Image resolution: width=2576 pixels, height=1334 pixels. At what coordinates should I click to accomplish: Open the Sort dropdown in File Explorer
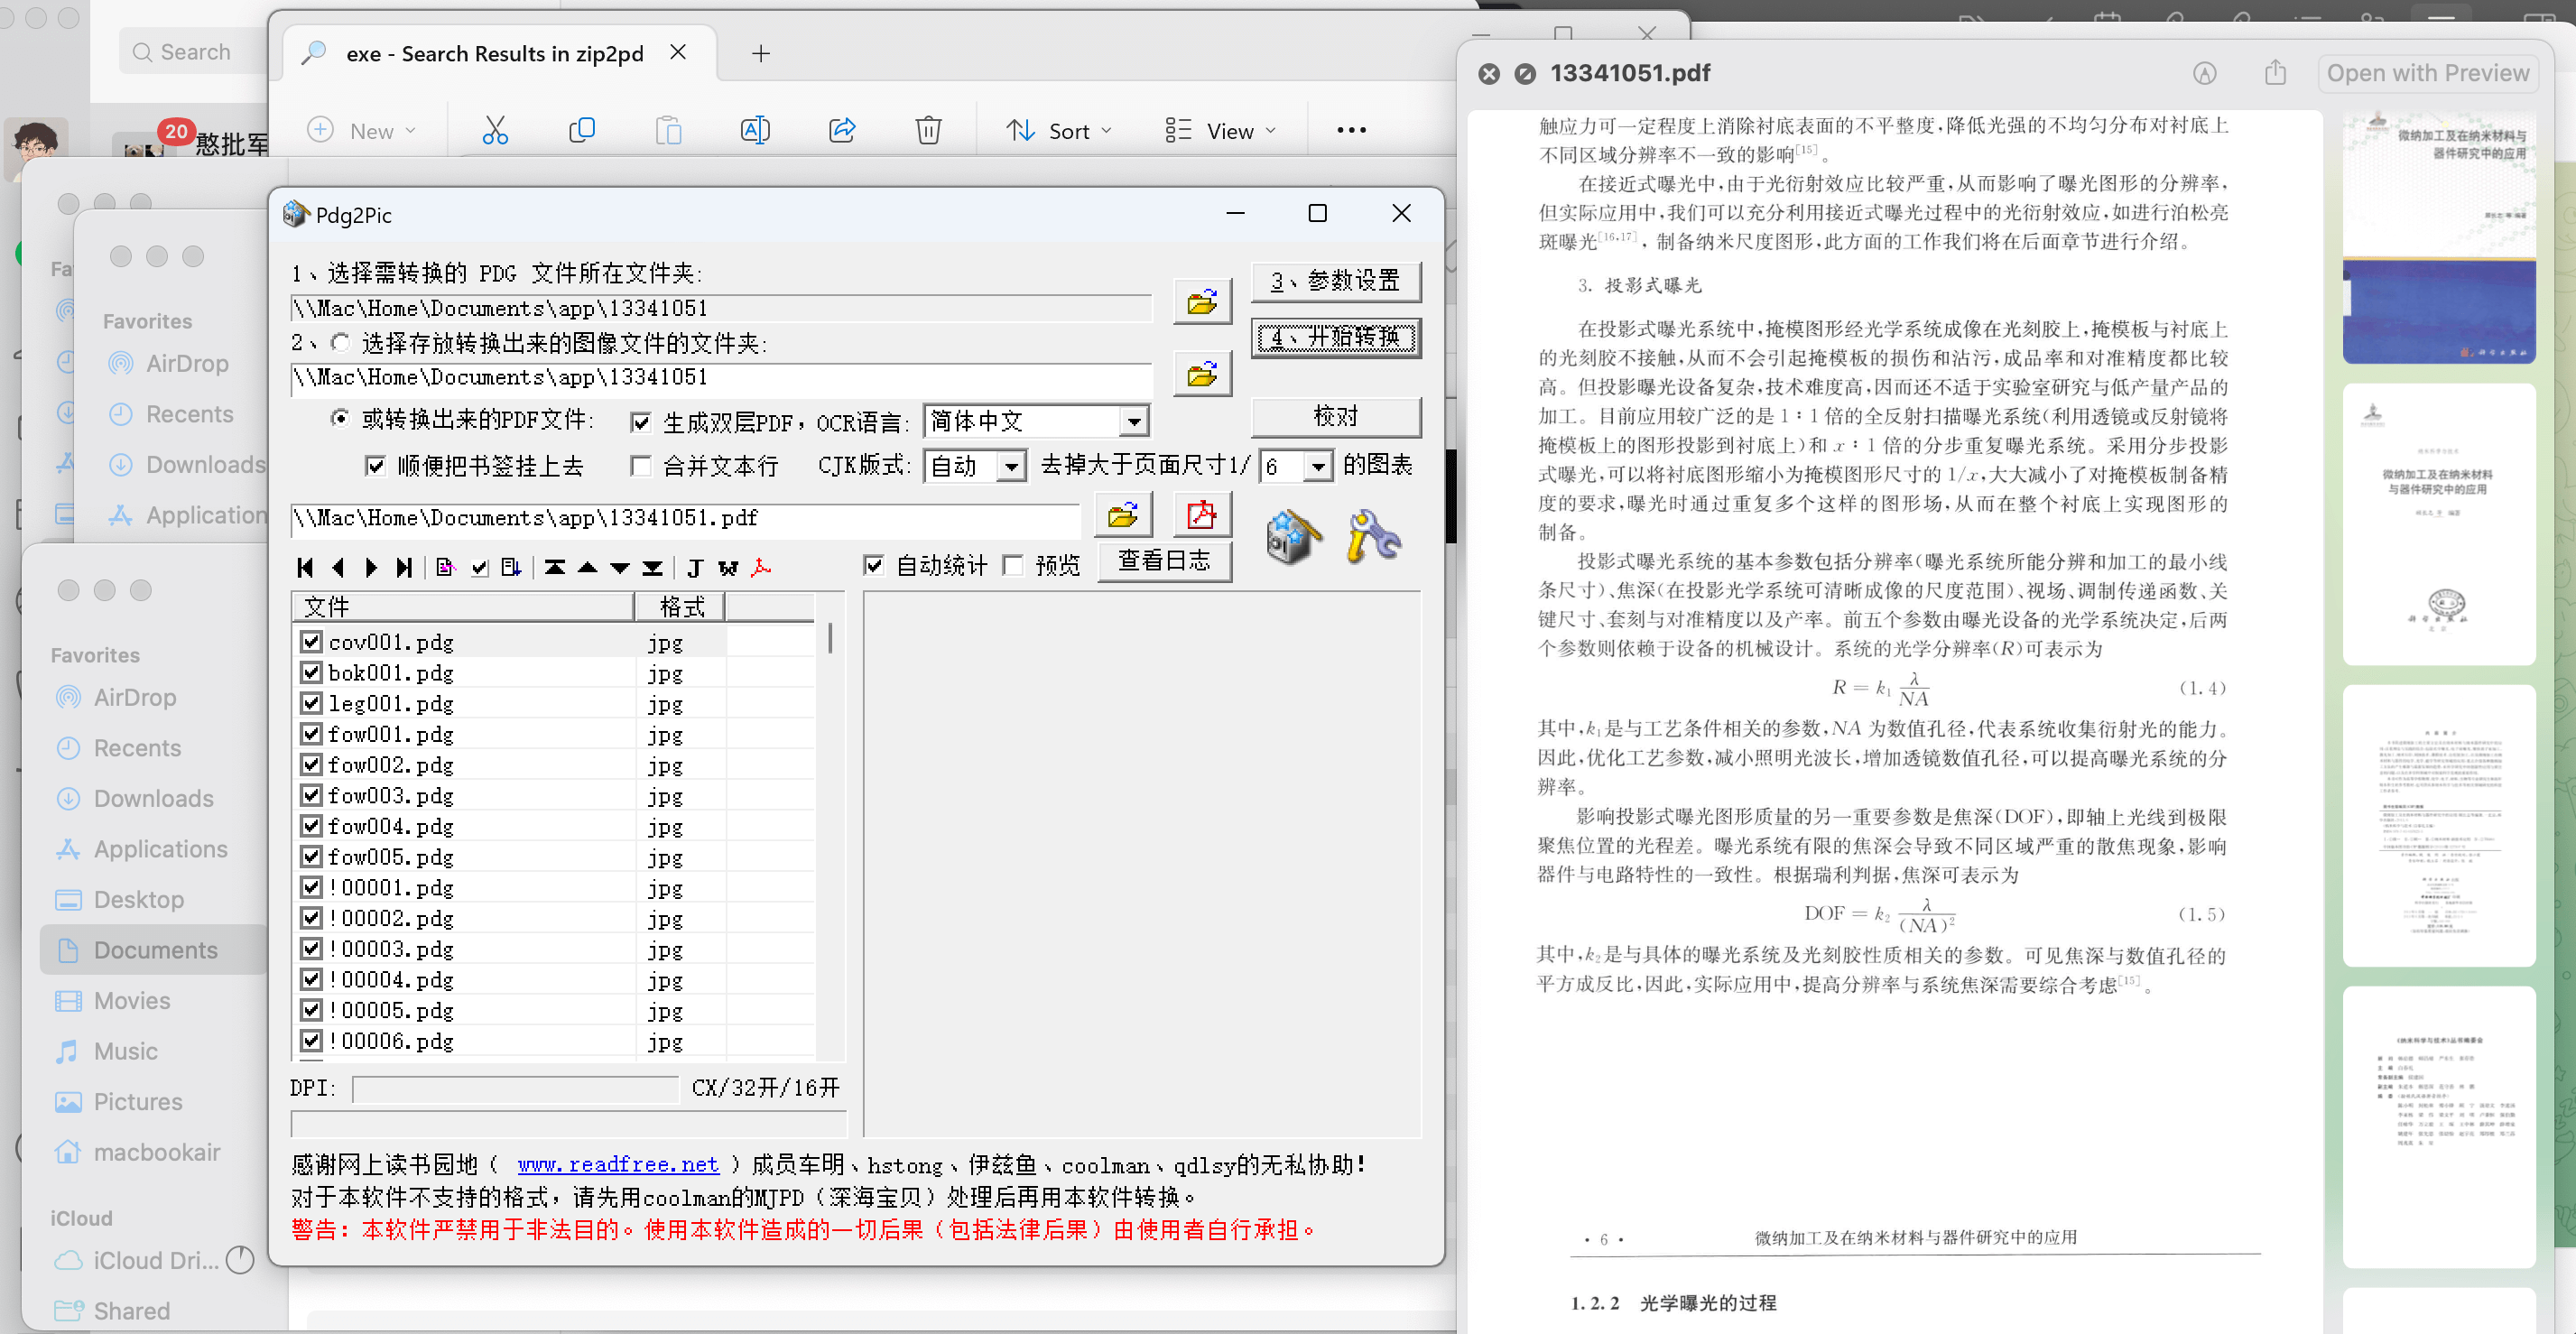(x=1058, y=129)
